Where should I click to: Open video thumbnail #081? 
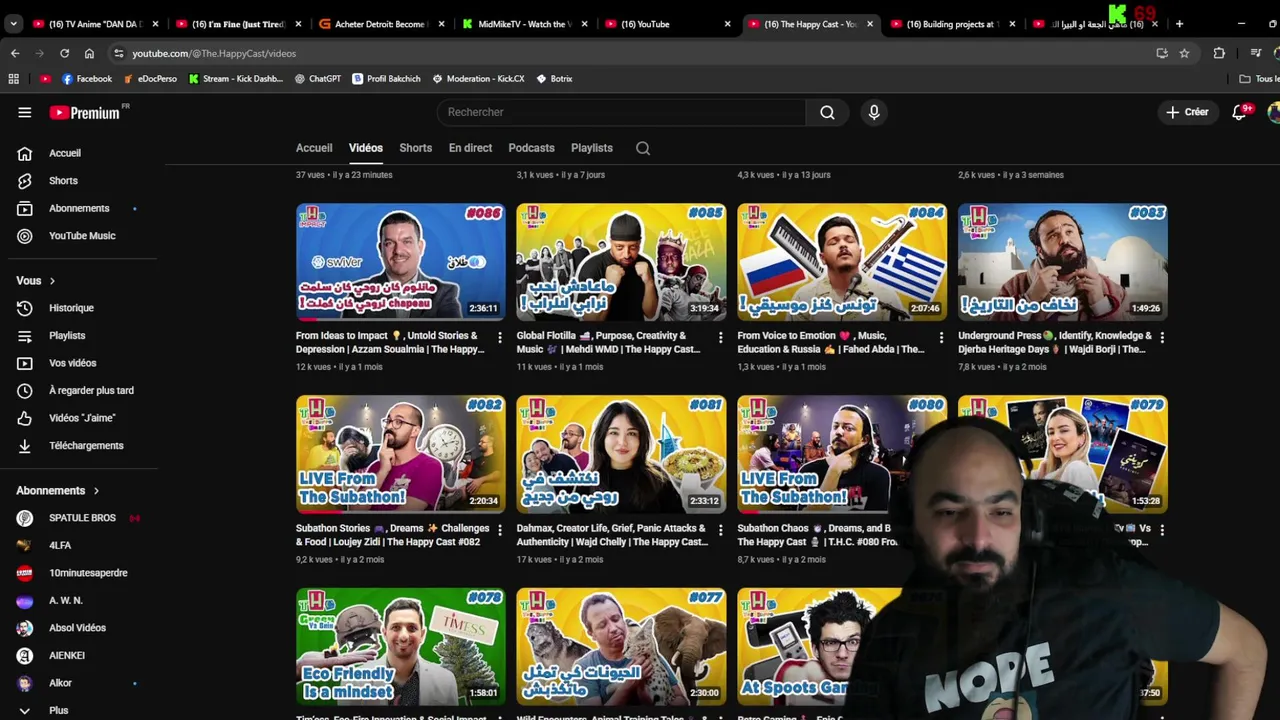(x=621, y=454)
